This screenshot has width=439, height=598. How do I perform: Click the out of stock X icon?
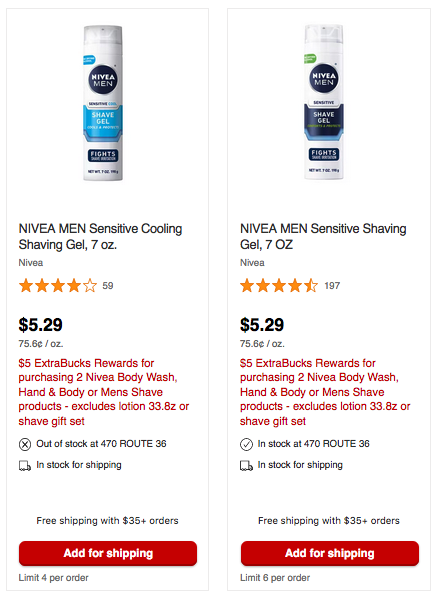click(x=25, y=444)
